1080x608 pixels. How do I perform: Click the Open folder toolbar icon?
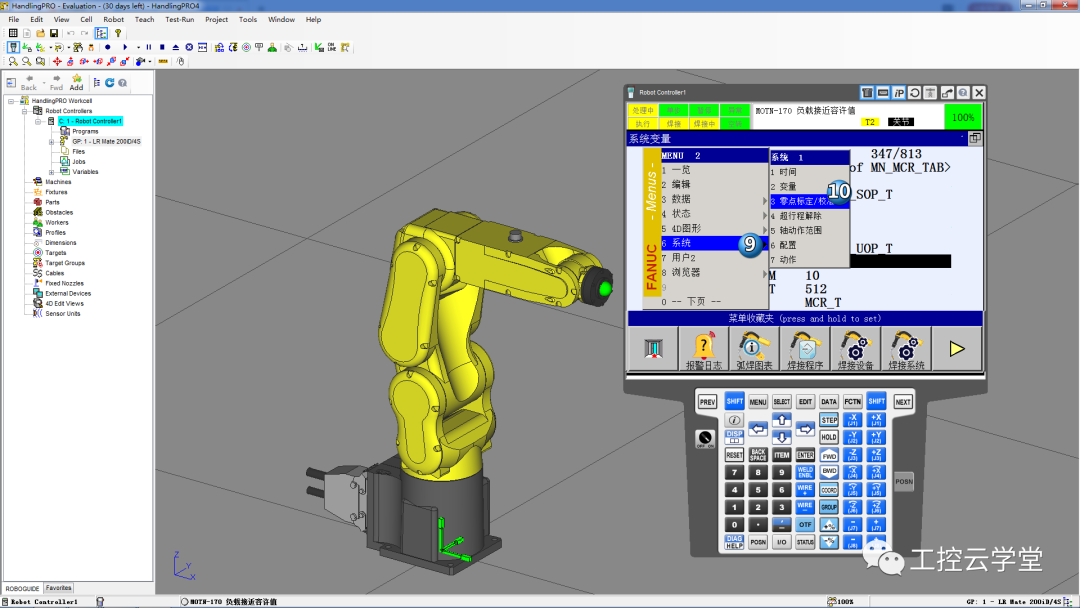(x=40, y=33)
